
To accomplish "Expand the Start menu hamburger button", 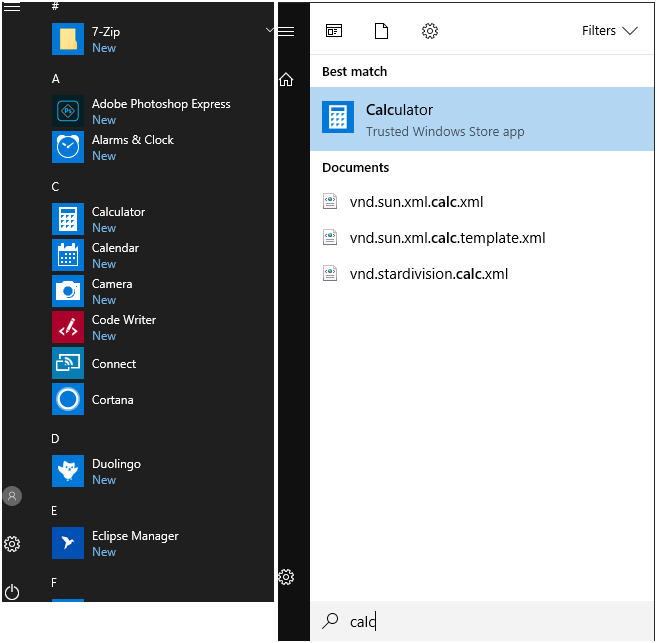I will click(x=12, y=7).
